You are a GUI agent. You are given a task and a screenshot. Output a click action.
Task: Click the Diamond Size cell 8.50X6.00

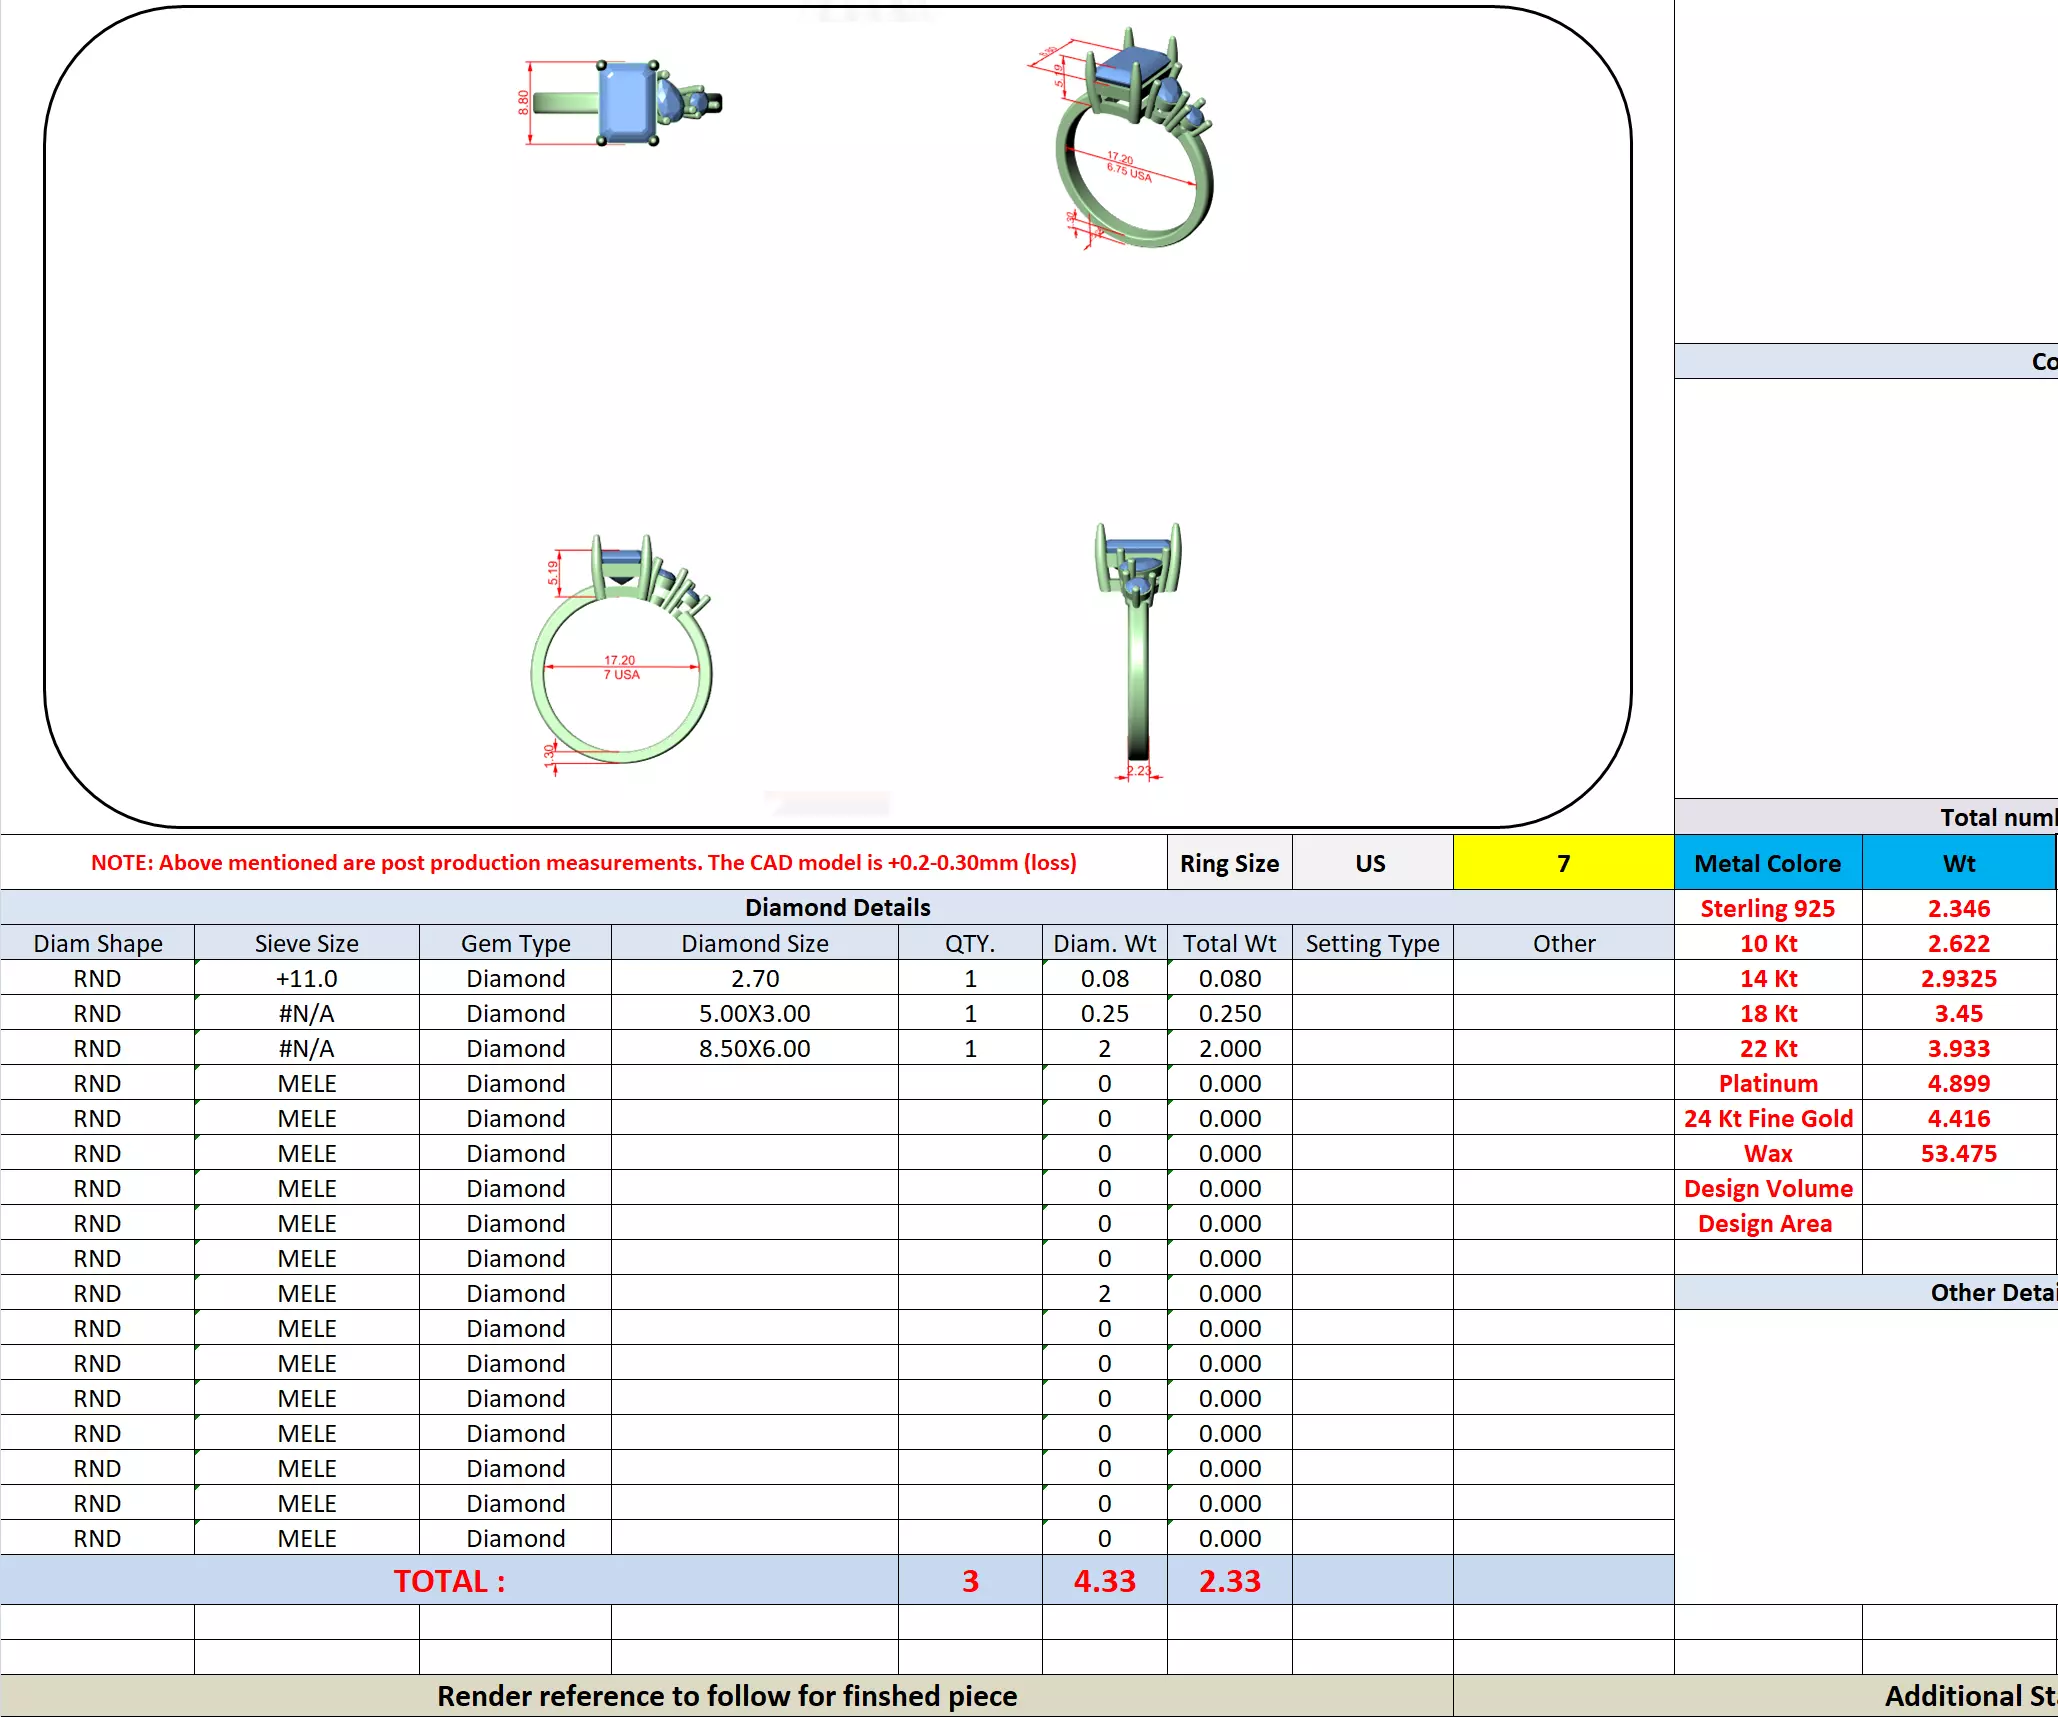(x=754, y=1048)
